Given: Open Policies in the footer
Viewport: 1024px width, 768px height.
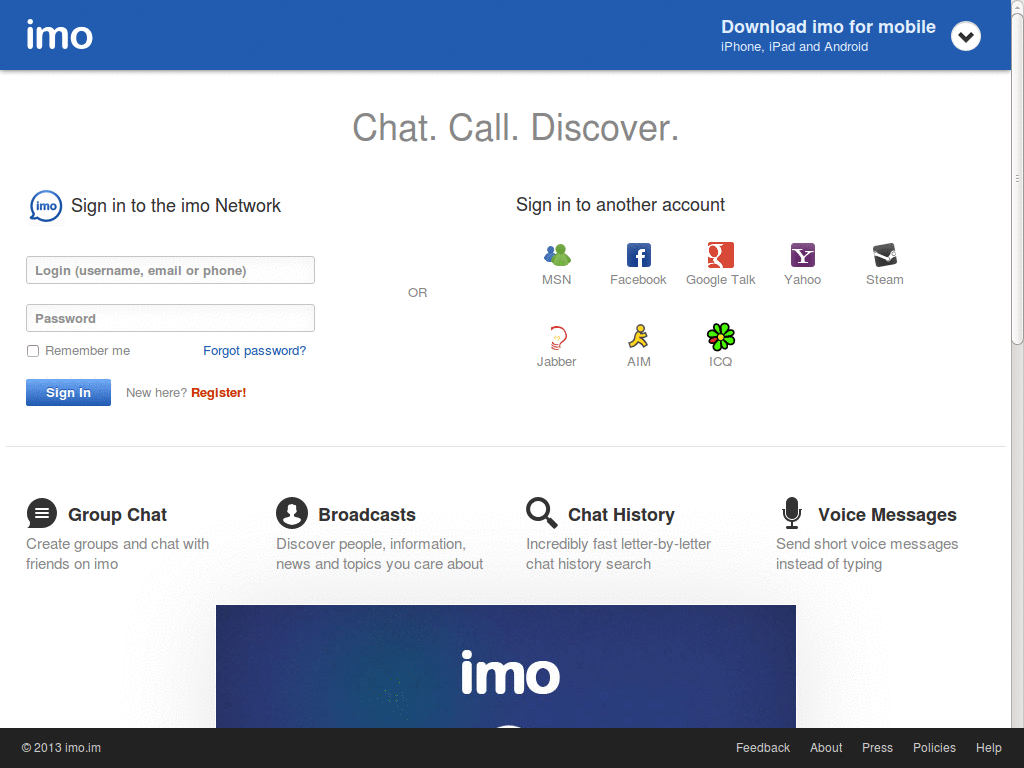Looking at the screenshot, I should tap(935, 748).
